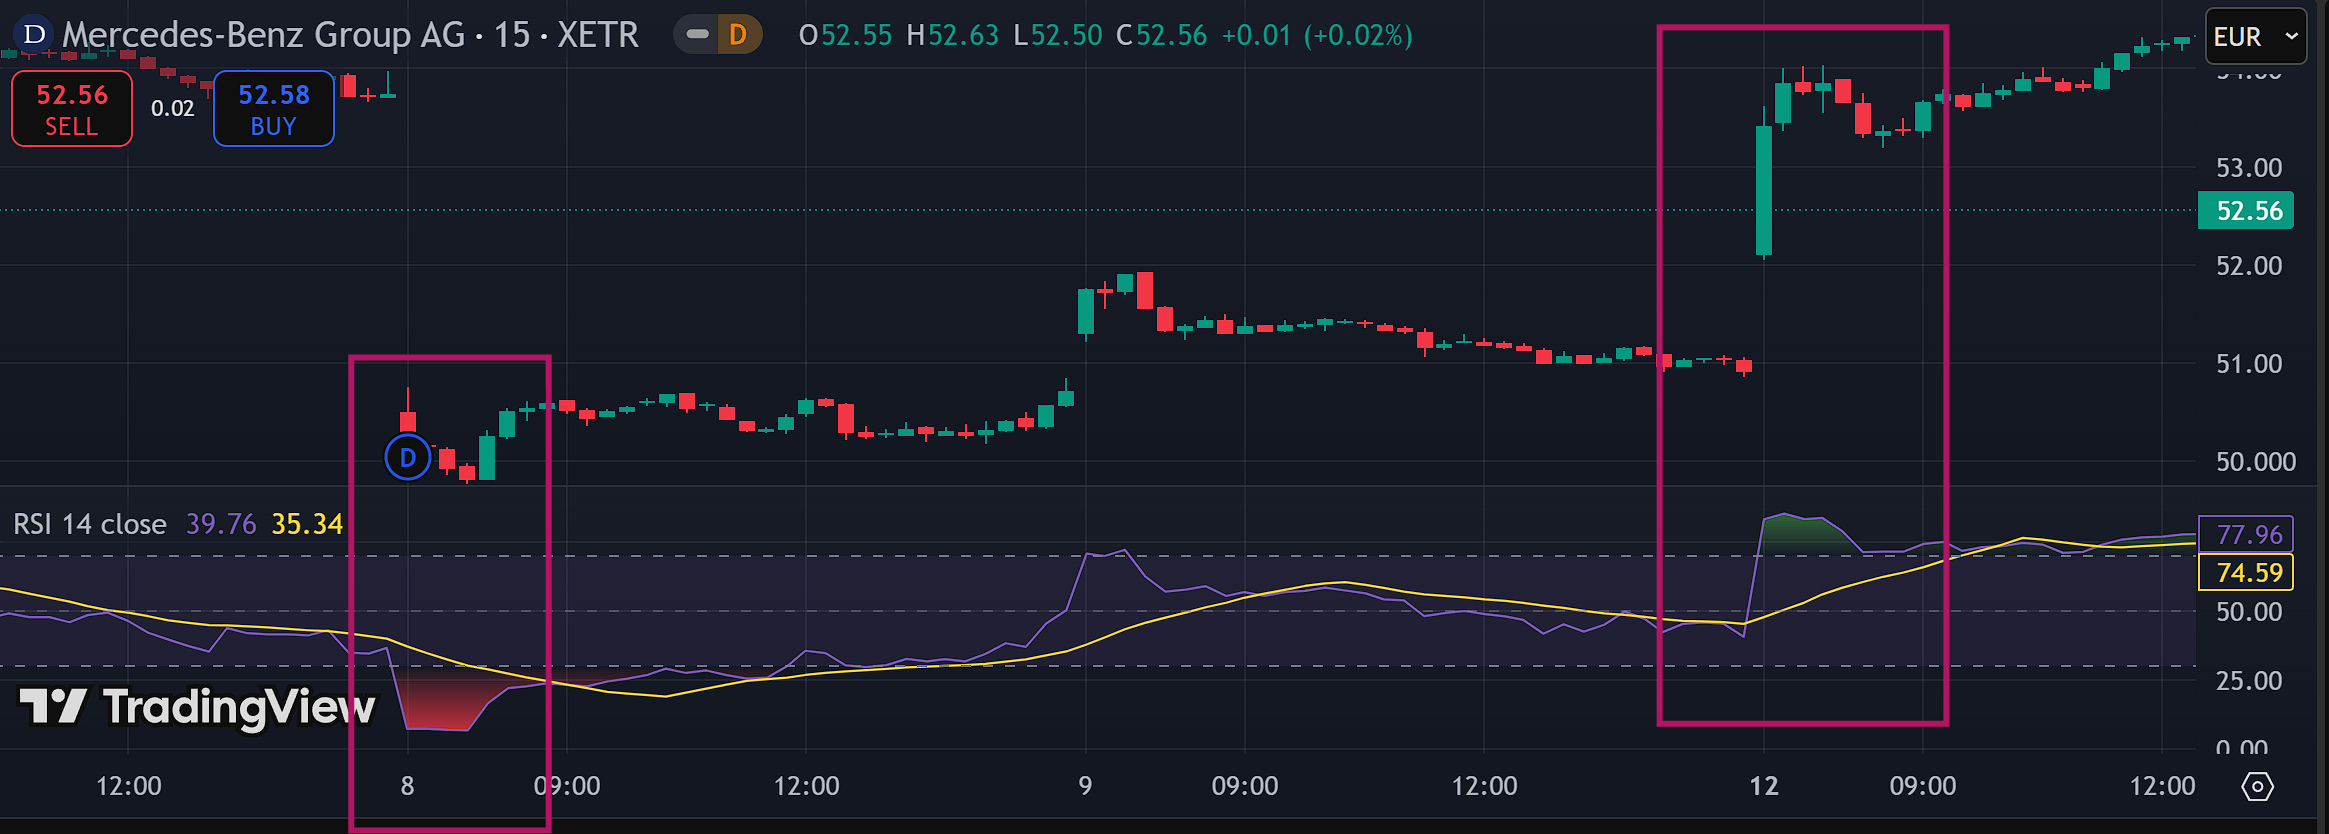Click the orange D delayed-data indicator
The width and height of the screenshot is (2329, 834).
pos(738,35)
